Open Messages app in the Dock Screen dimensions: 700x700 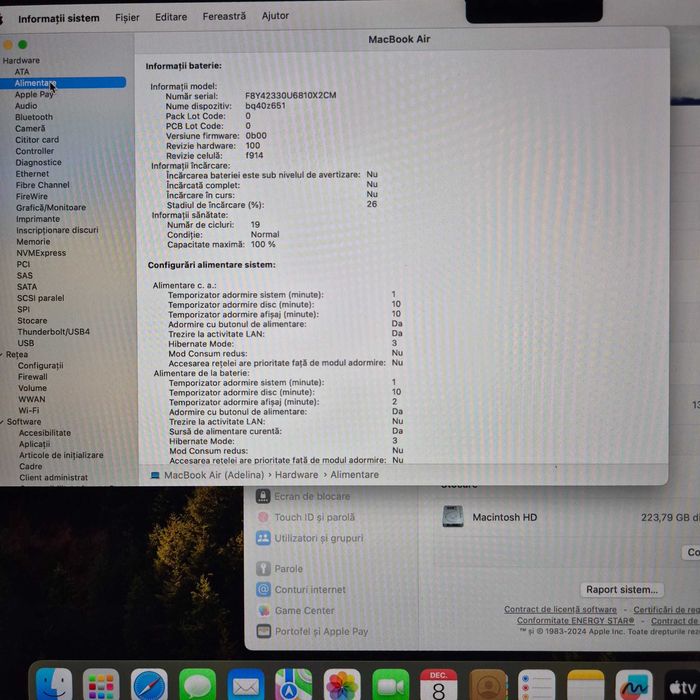click(197, 685)
